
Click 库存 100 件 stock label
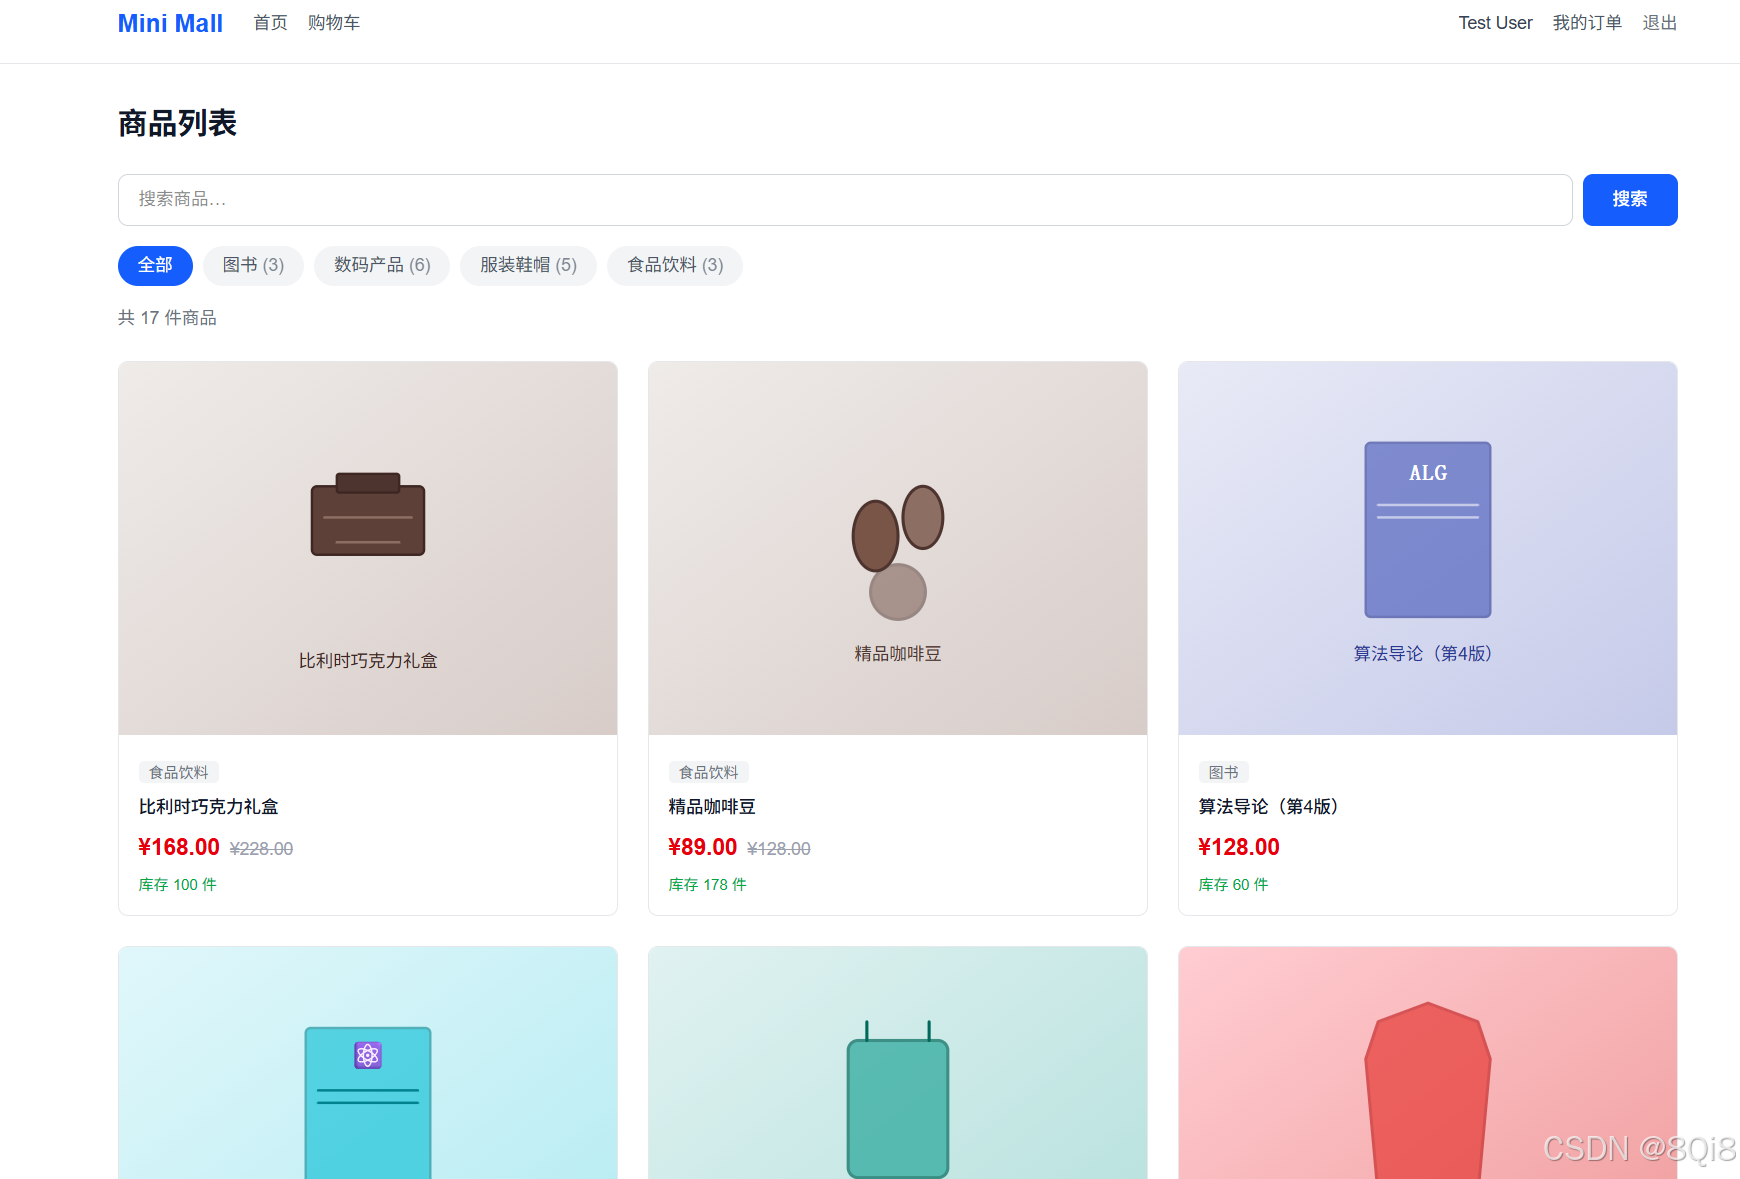pyautogui.click(x=178, y=885)
